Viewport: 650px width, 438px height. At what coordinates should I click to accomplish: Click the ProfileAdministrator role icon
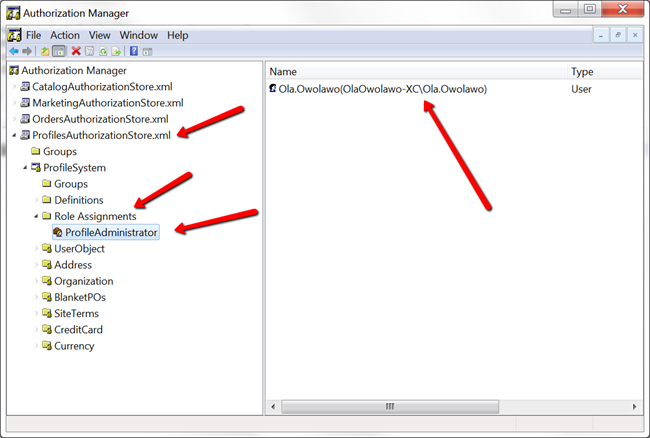[x=58, y=232]
